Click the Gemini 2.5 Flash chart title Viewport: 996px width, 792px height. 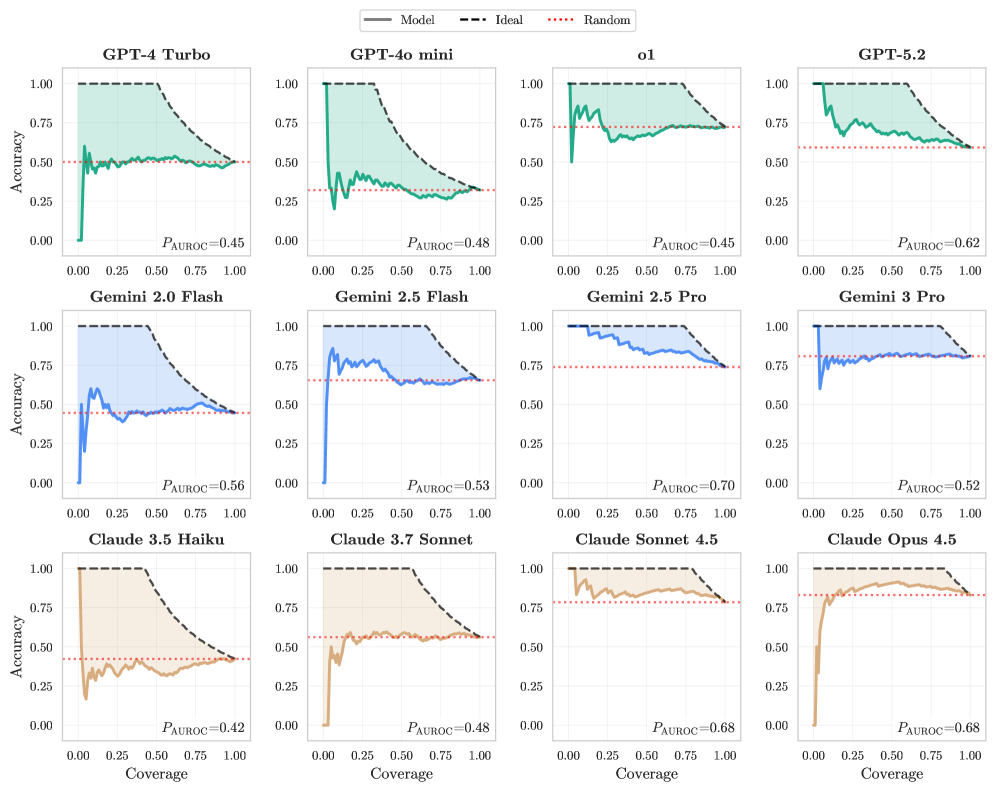click(401, 297)
